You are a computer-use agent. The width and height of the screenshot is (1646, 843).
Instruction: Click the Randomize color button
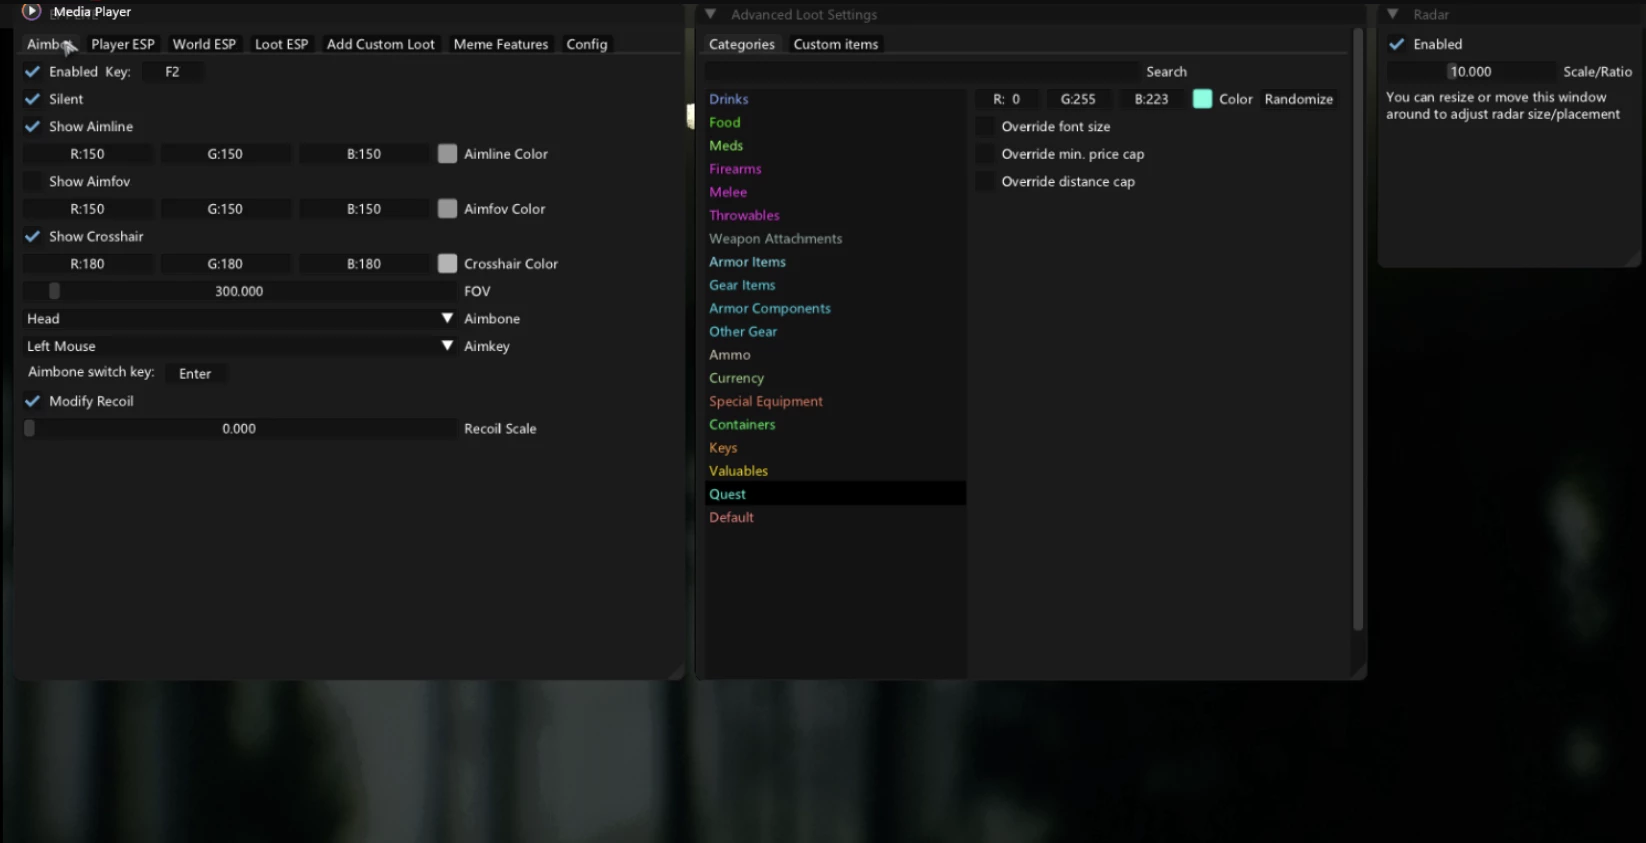tap(1298, 99)
